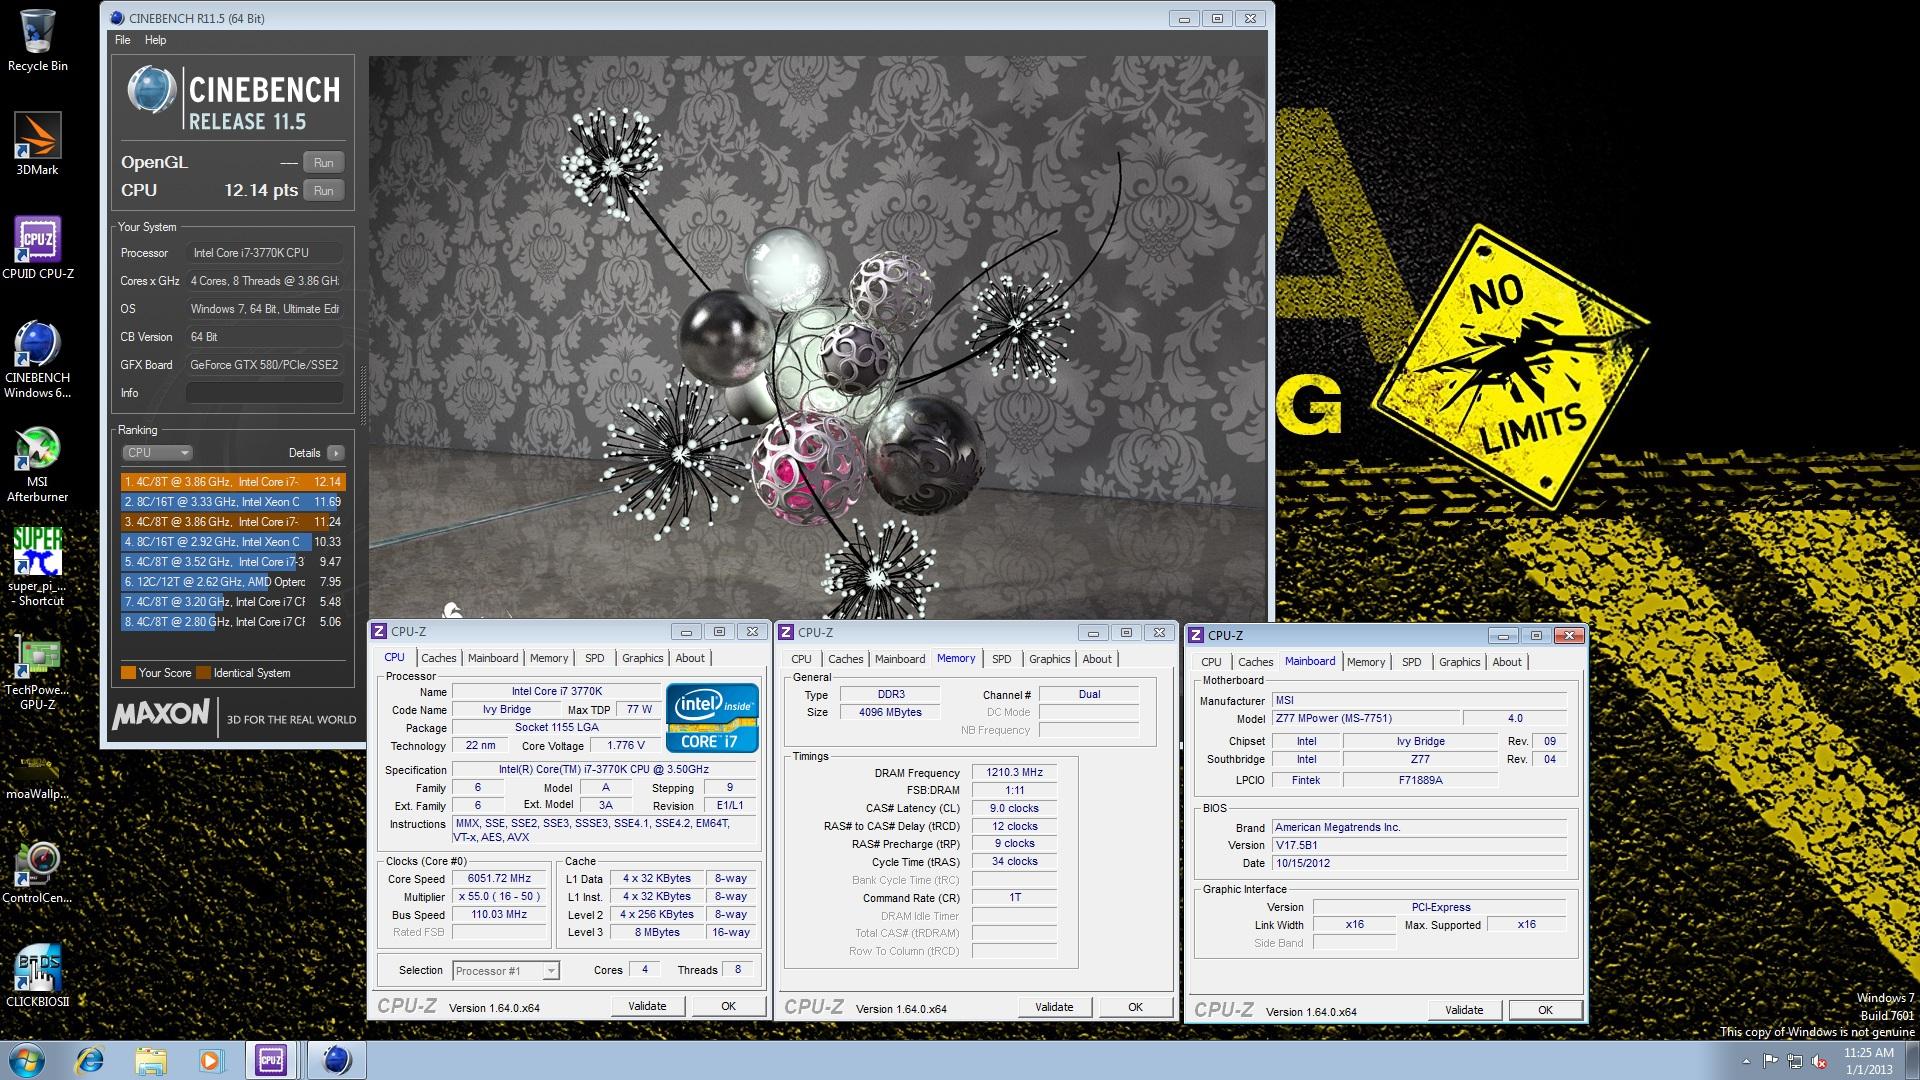Click OK in CPU-Z Memory window
This screenshot has height=1080, width=1920.
1136,1007
